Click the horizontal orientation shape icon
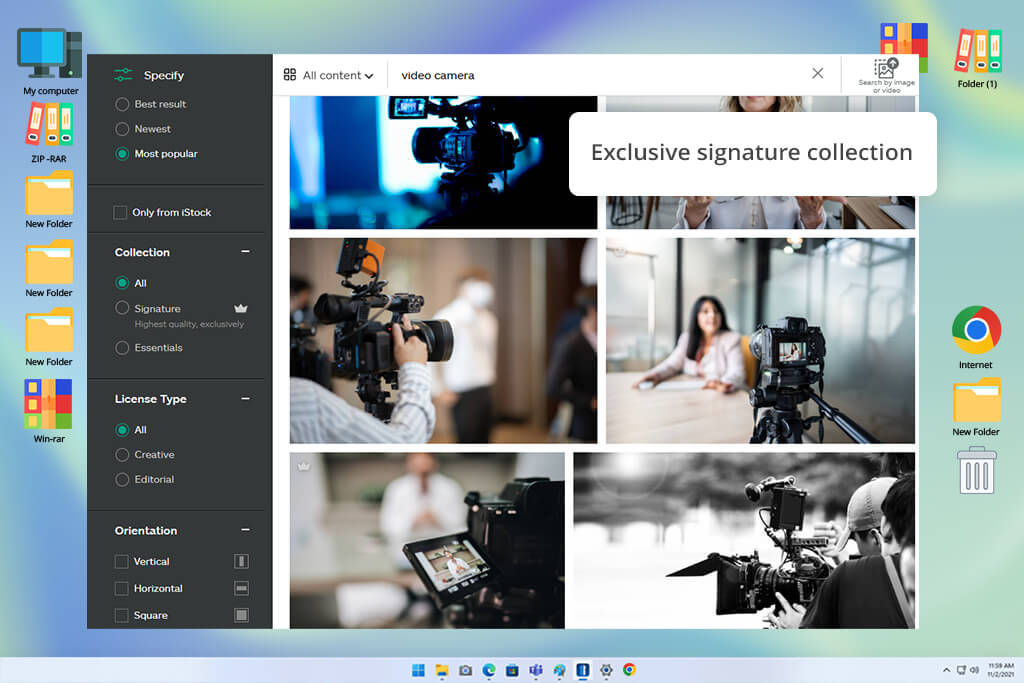Viewport: 1024px width, 683px height. click(242, 588)
